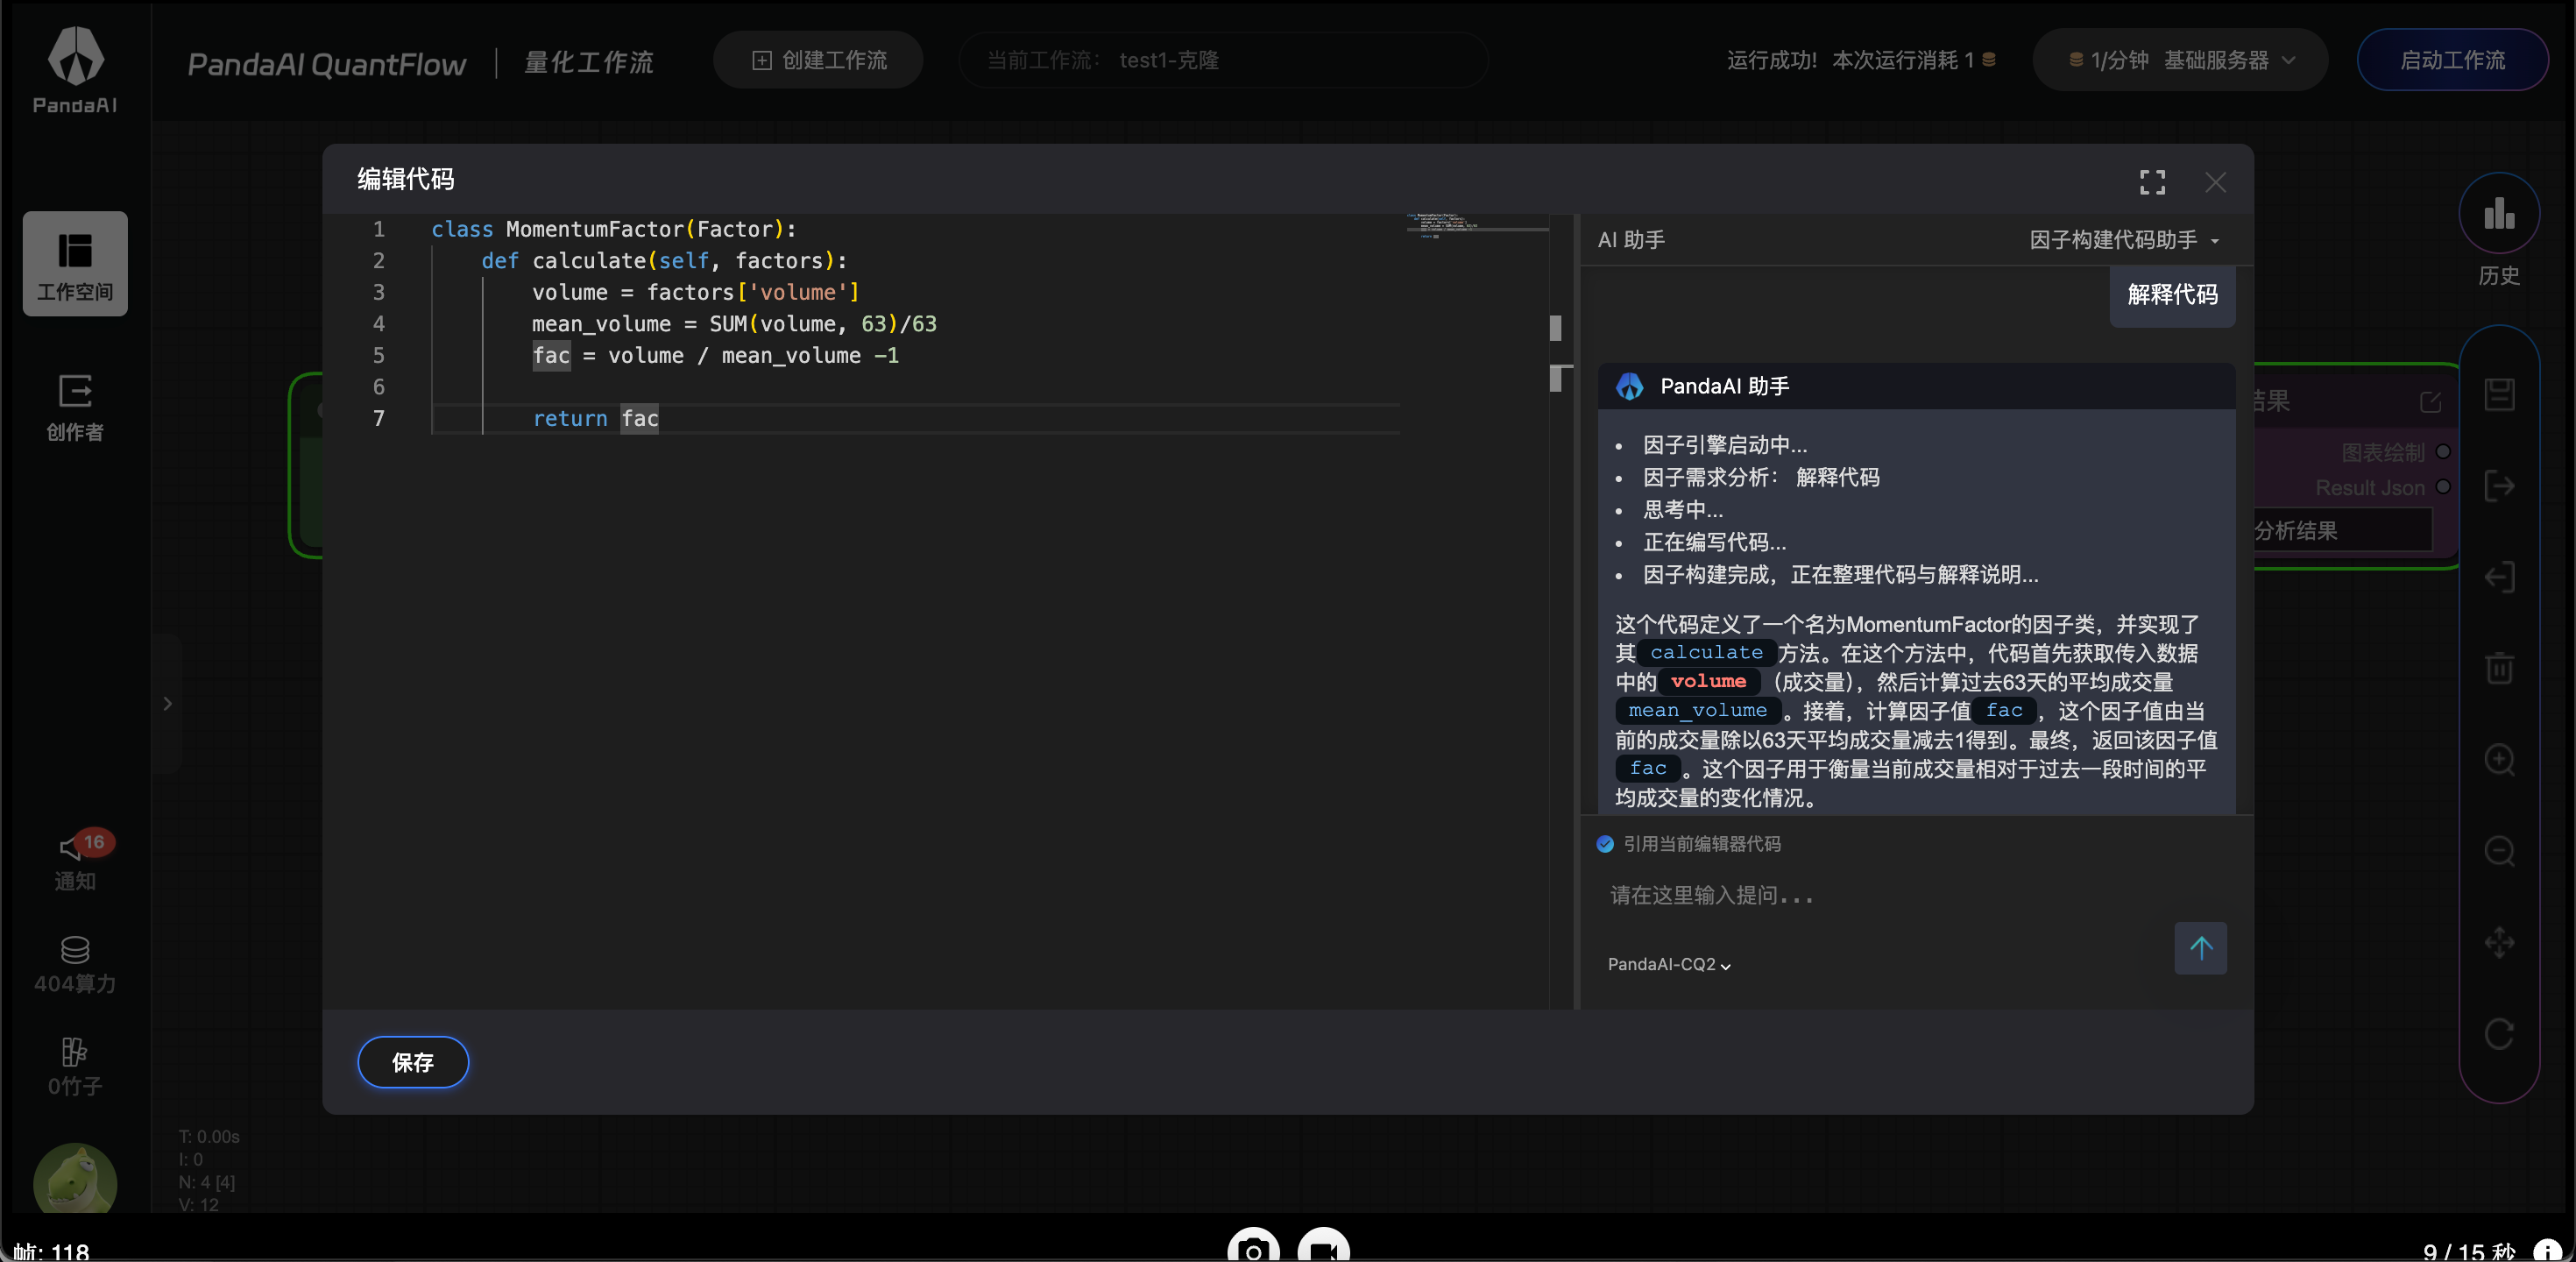Click the PandaAI 助手 avatar icon

pyautogui.click(x=1630, y=386)
